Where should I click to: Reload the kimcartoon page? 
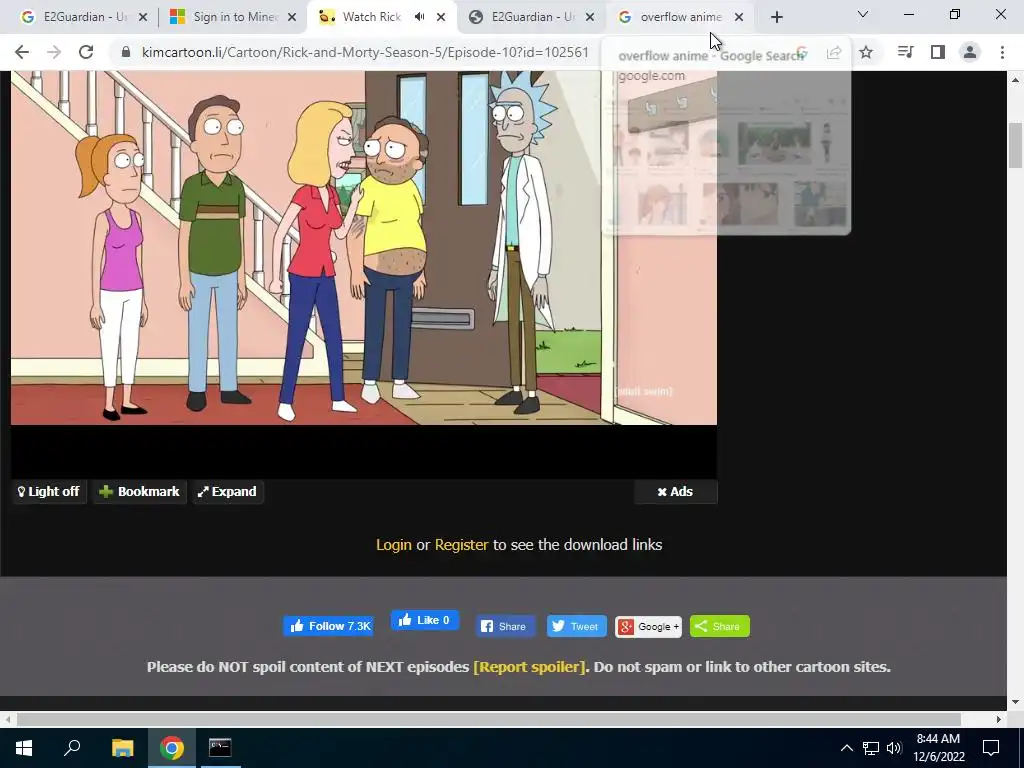coord(86,52)
